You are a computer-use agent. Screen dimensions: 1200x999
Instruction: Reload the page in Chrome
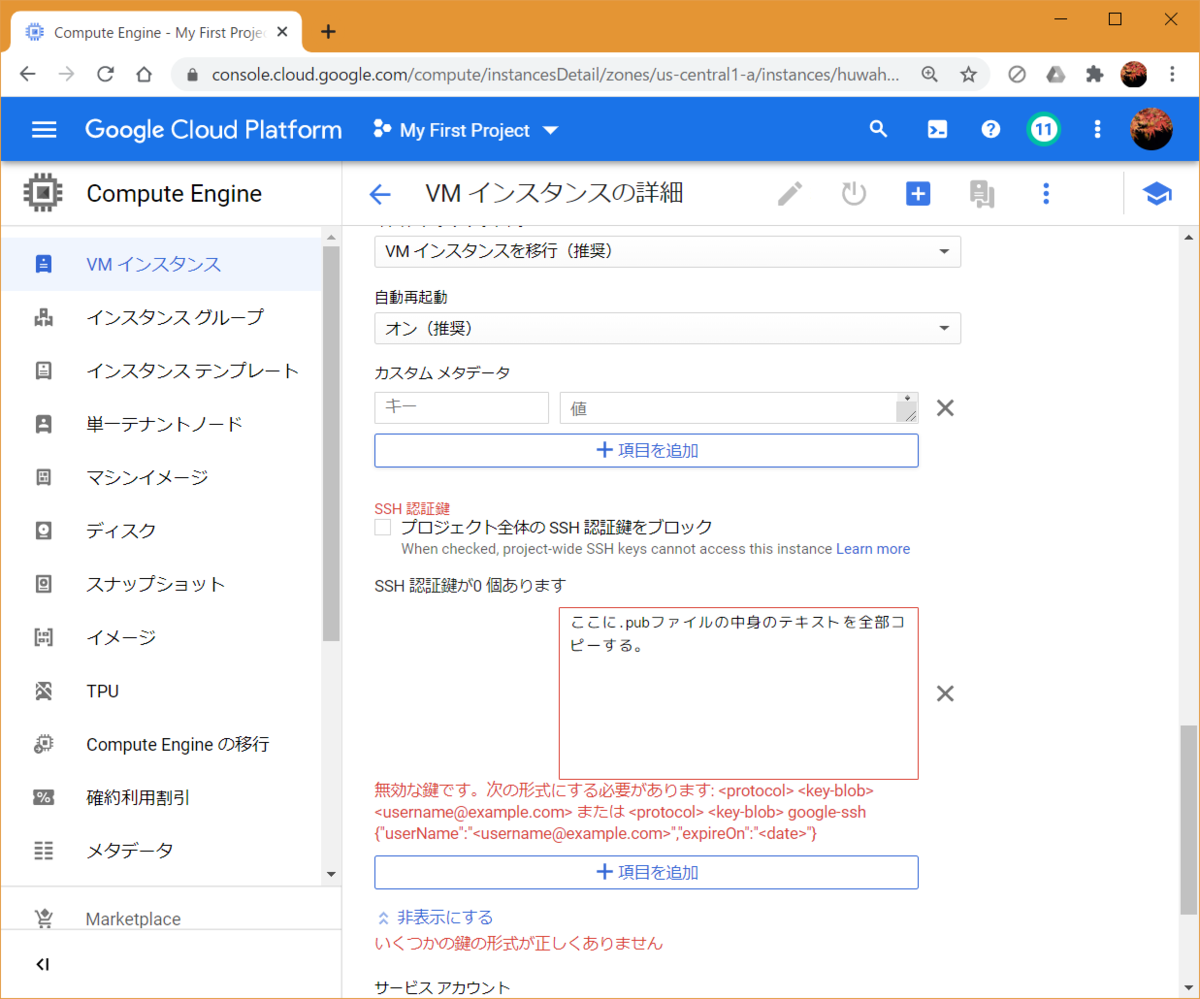click(x=105, y=74)
